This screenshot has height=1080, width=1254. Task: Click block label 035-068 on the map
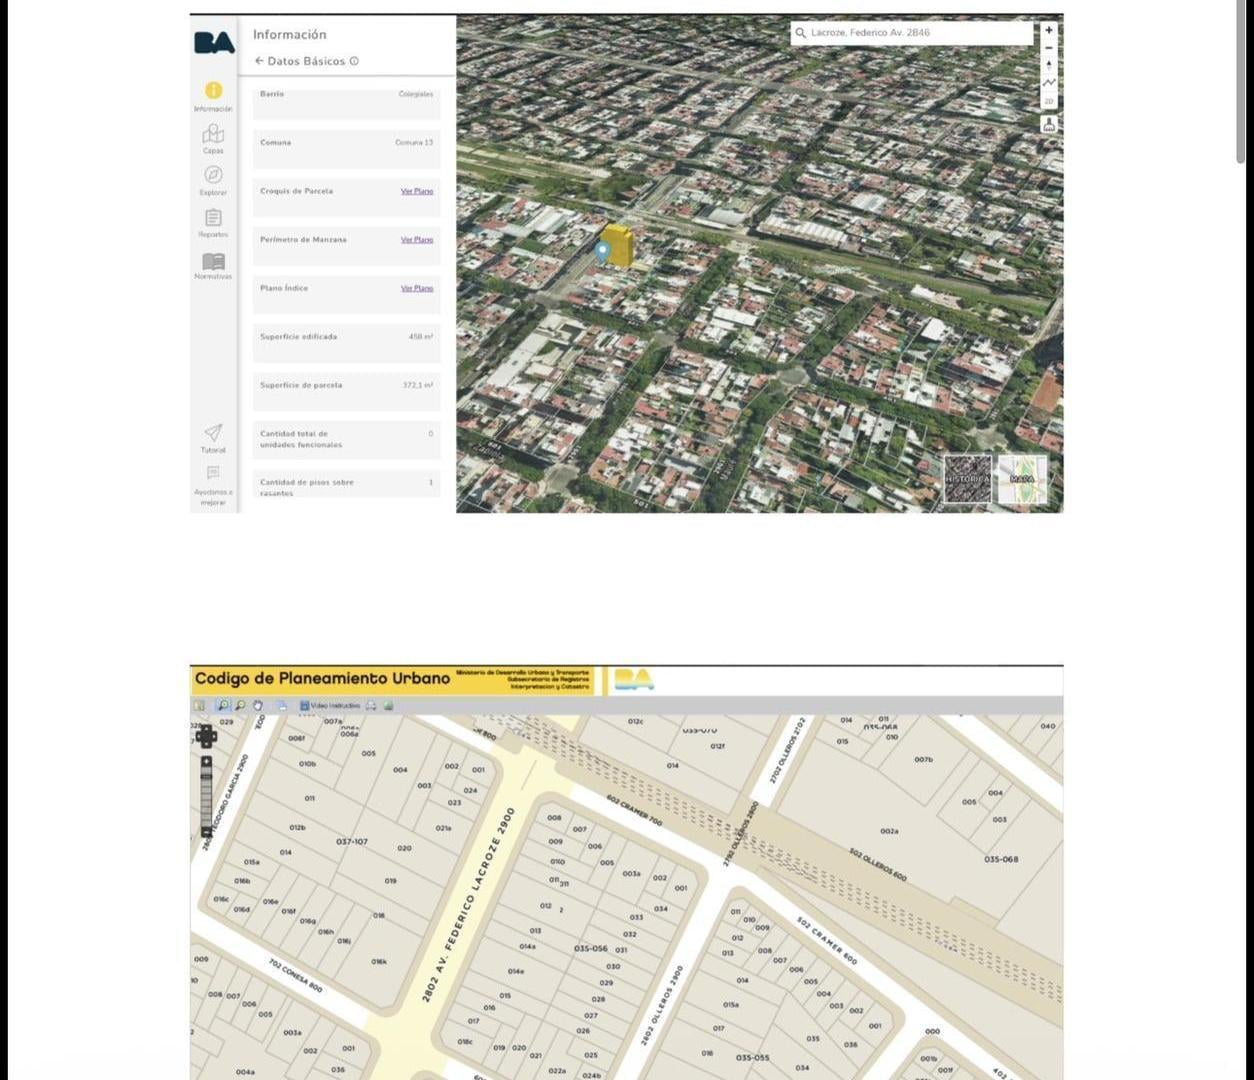point(1001,859)
